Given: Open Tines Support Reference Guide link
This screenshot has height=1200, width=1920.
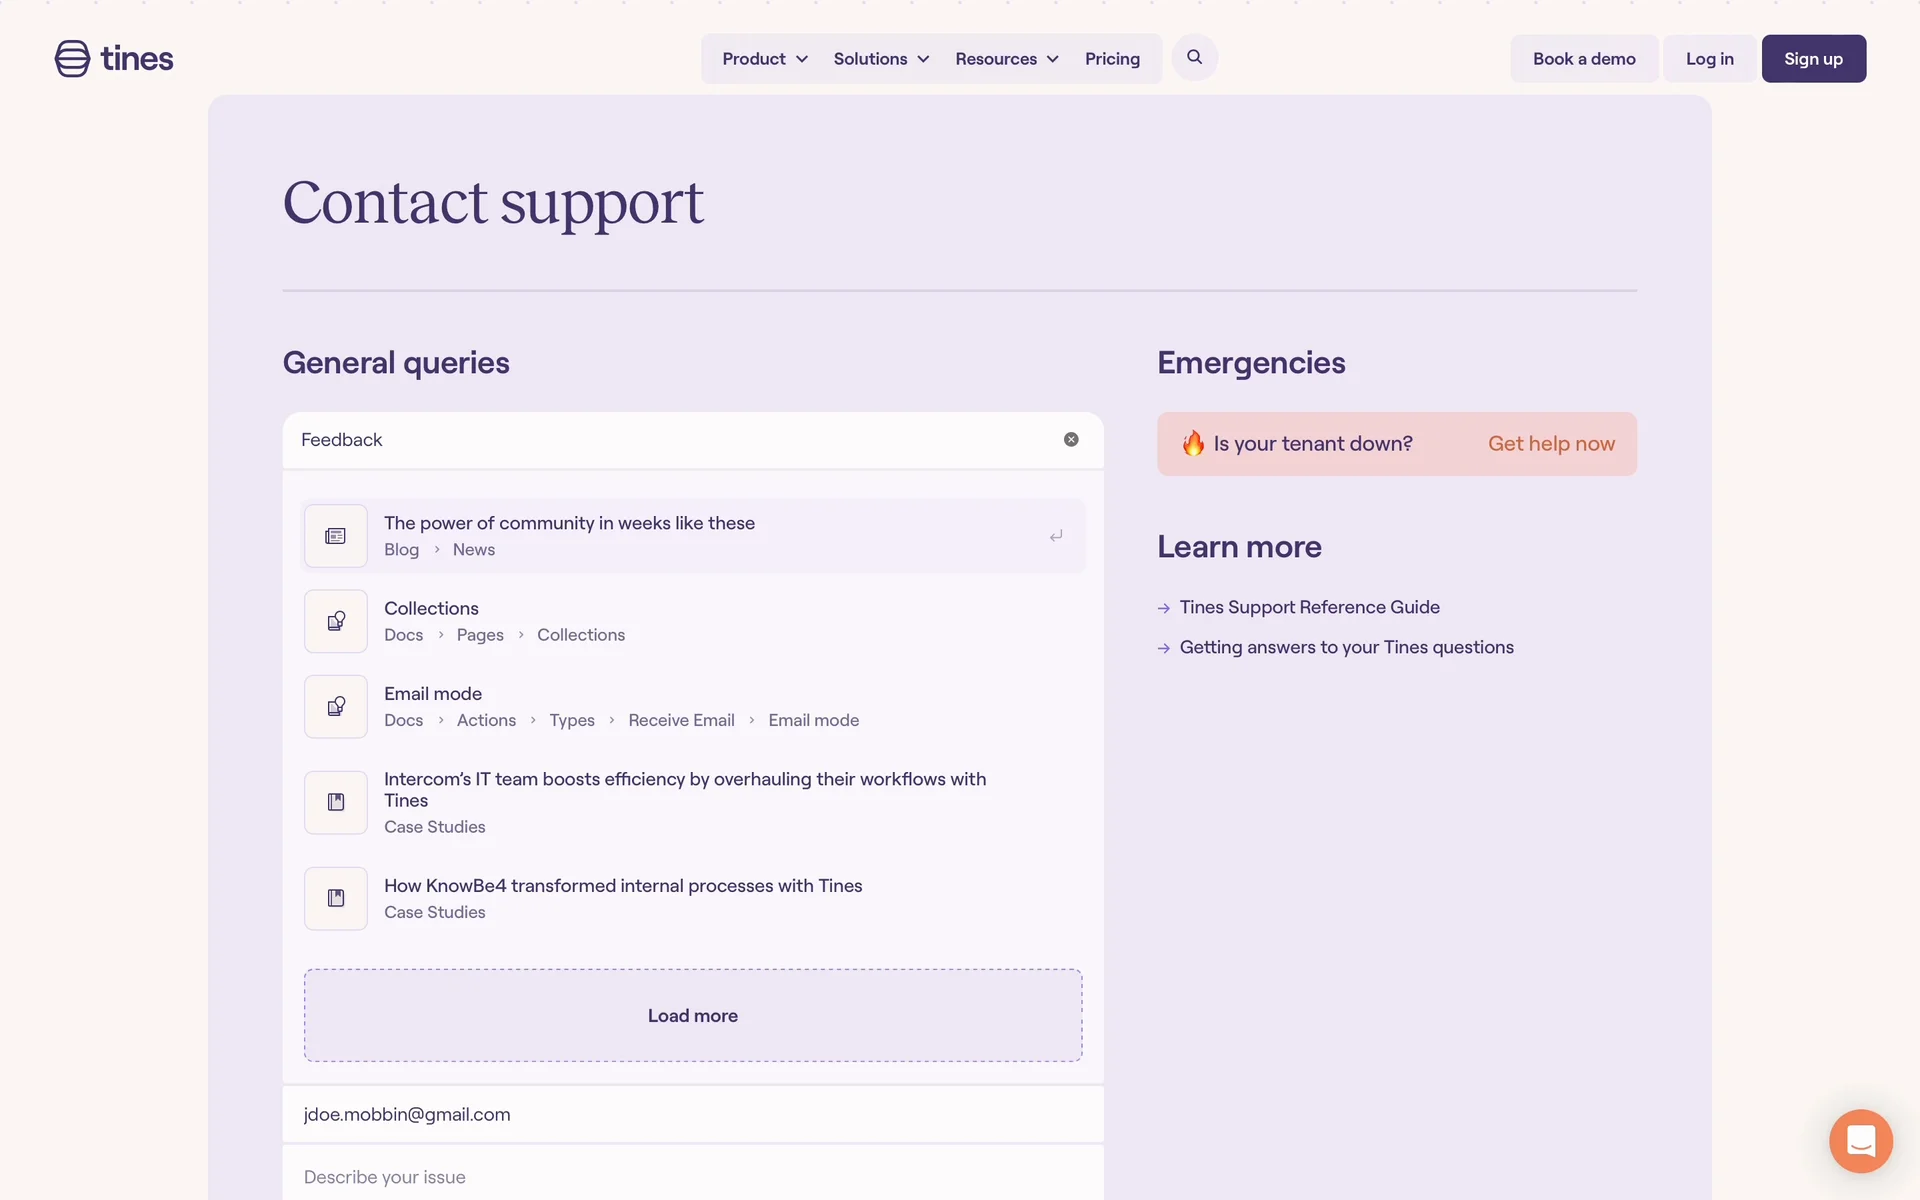Looking at the screenshot, I should click(1309, 607).
